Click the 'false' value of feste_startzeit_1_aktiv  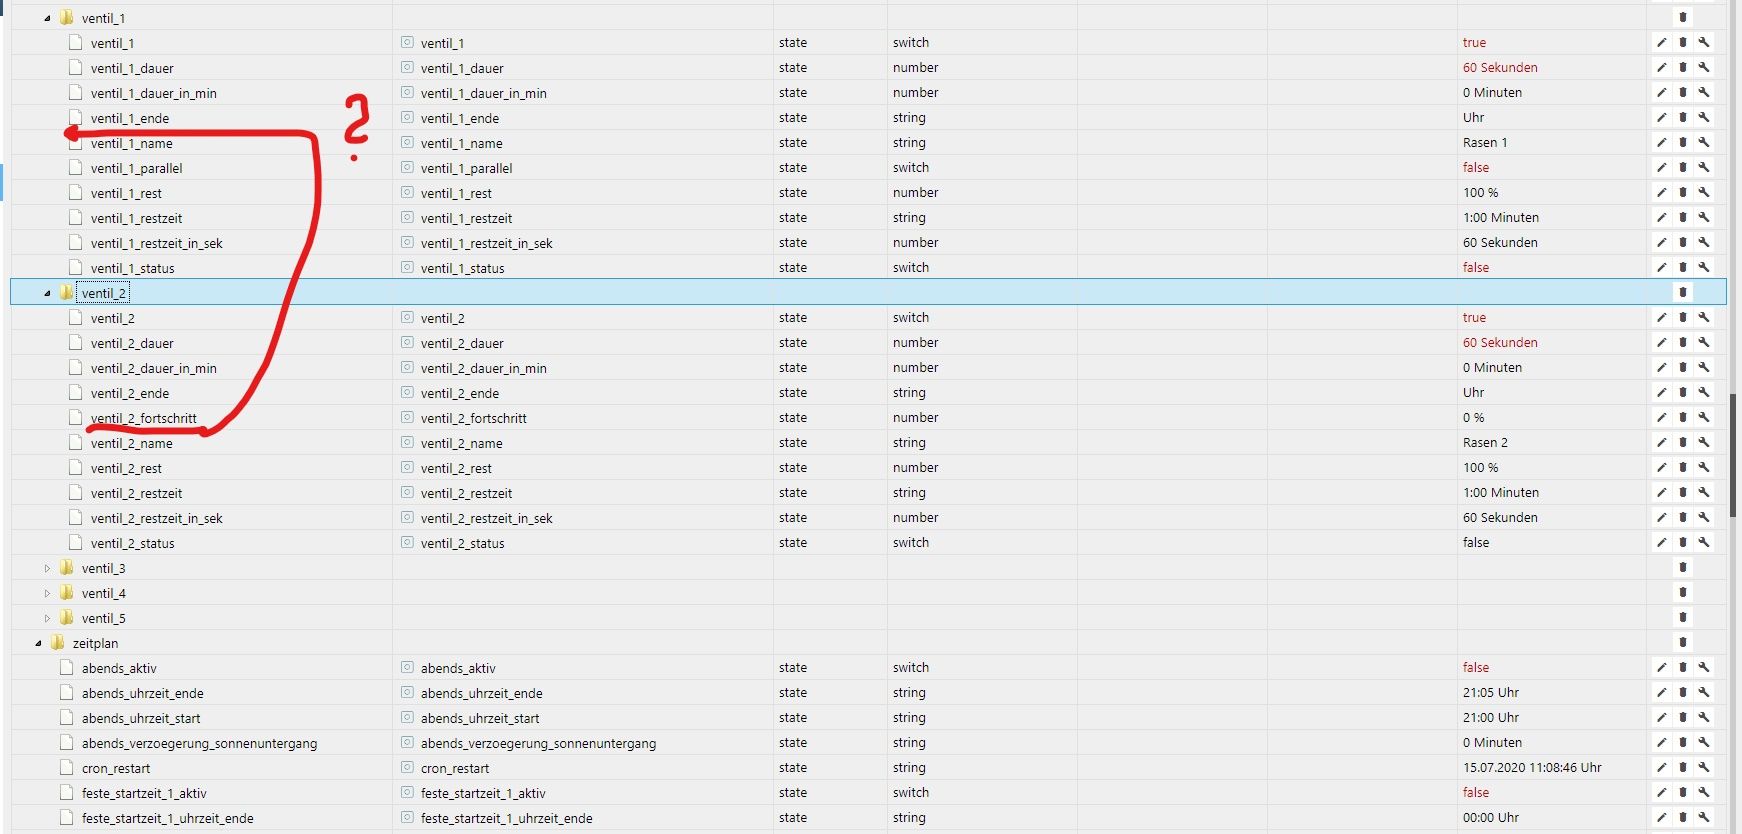coord(1476,792)
